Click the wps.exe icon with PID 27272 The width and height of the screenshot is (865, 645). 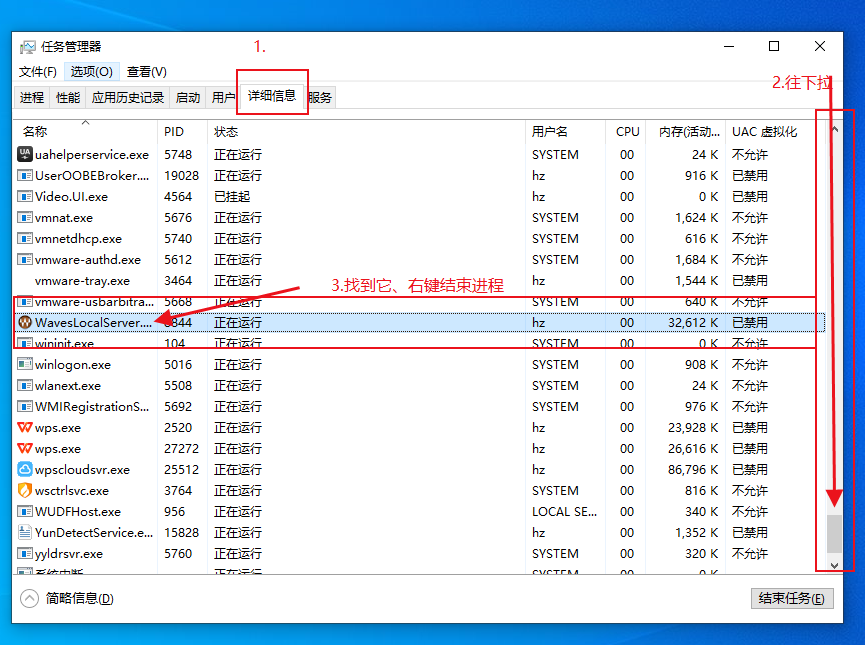pyautogui.click(x=25, y=449)
